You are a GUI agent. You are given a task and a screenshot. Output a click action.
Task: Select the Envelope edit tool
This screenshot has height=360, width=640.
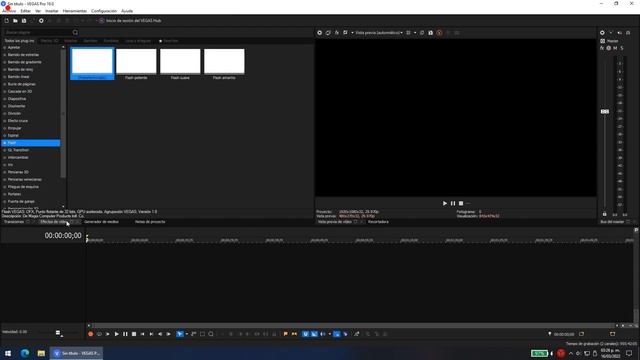click(193, 334)
